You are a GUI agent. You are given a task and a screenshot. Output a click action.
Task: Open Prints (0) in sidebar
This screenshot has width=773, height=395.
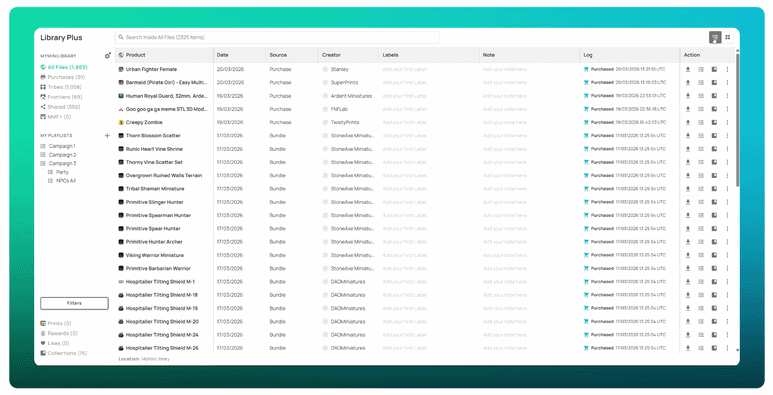point(56,323)
